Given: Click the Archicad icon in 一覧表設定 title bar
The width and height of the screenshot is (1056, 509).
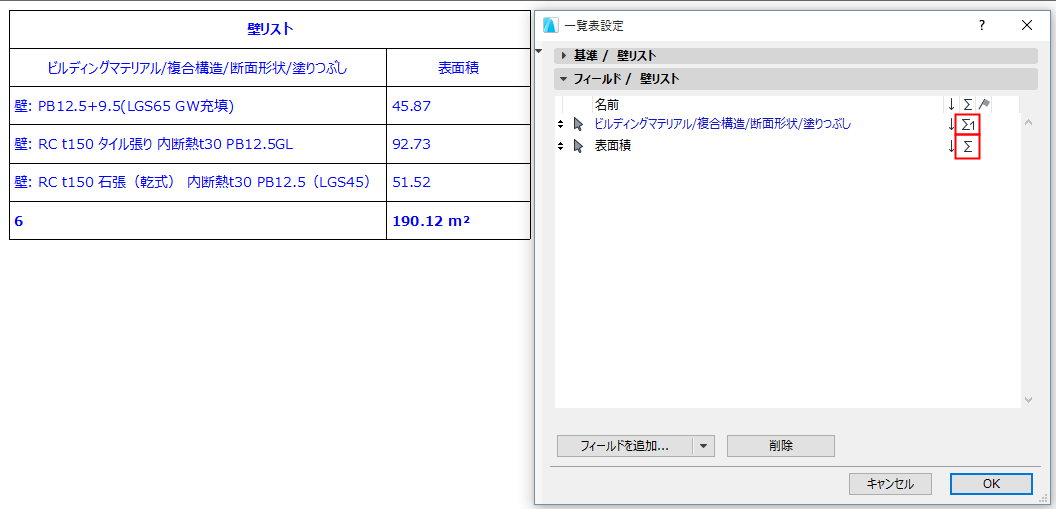Looking at the screenshot, I should tap(551, 26).
